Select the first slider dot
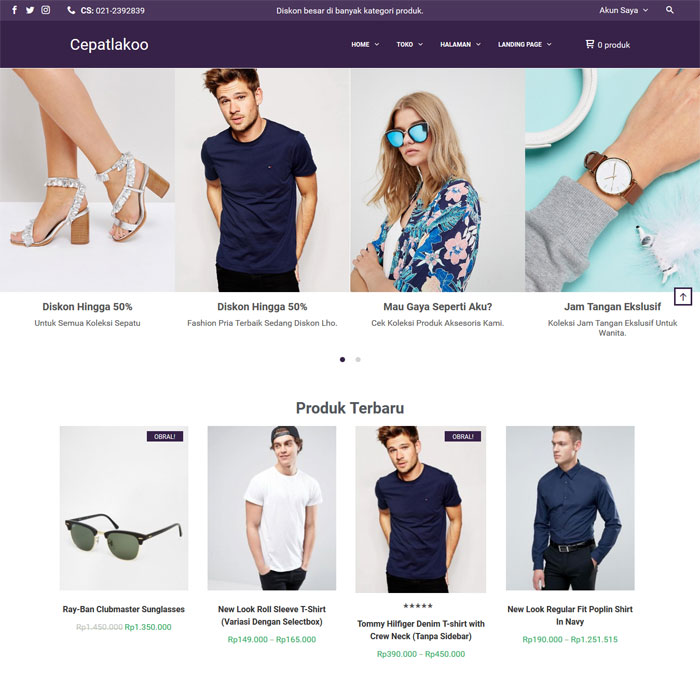Image resolution: width=700 pixels, height=683 pixels. tap(342, 359)
